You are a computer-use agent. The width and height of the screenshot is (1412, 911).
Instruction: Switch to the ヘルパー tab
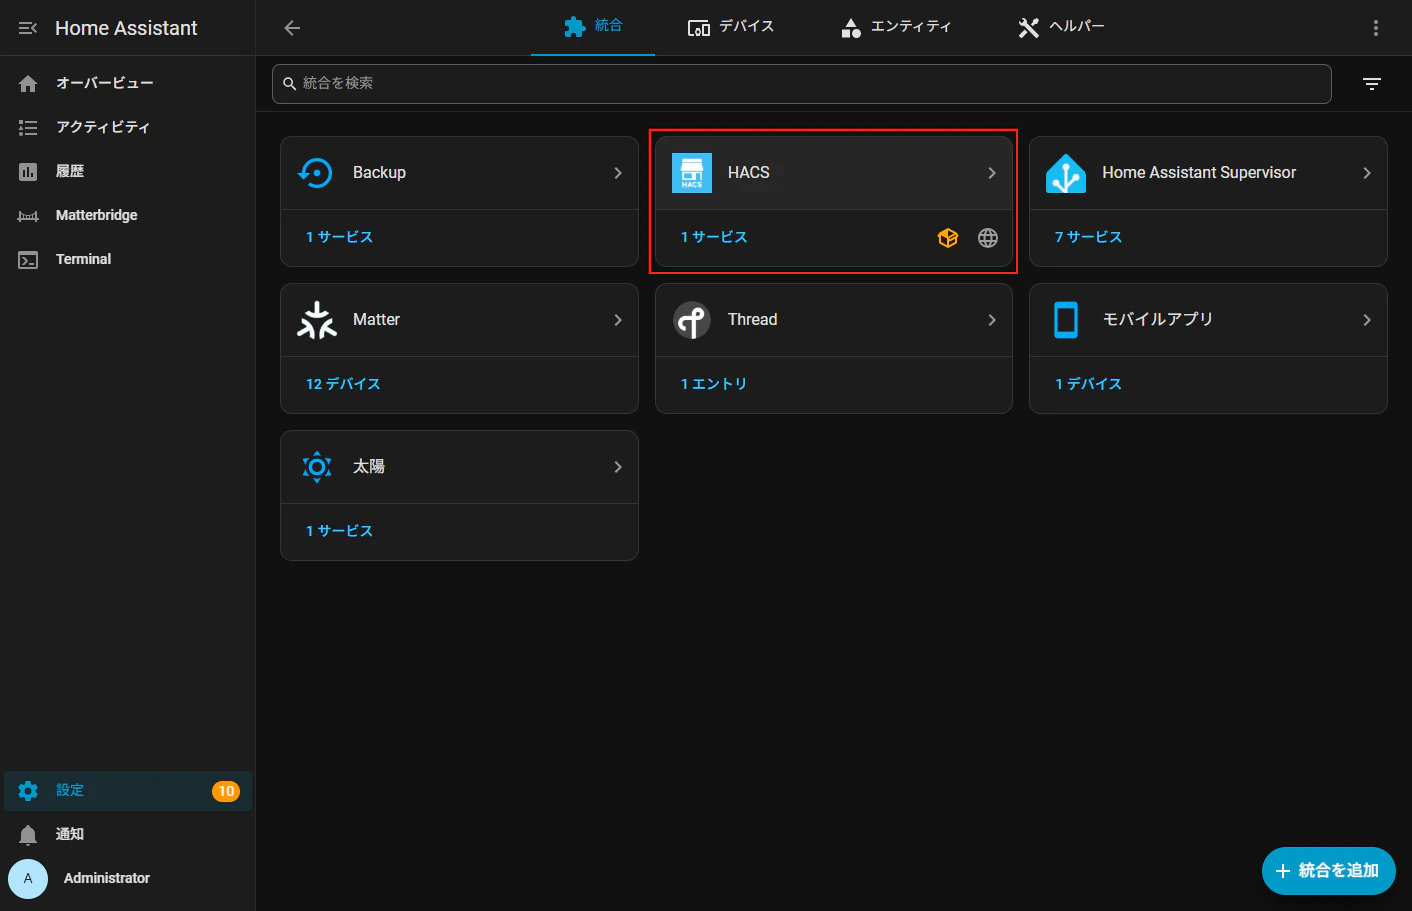[x=1061, y=27]
